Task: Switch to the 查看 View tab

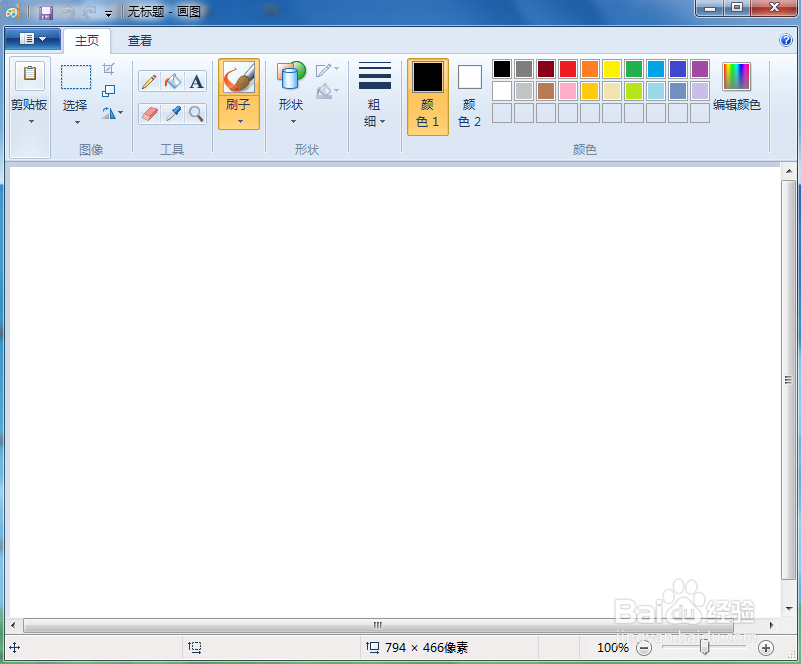Action: (x=140, y=40)
